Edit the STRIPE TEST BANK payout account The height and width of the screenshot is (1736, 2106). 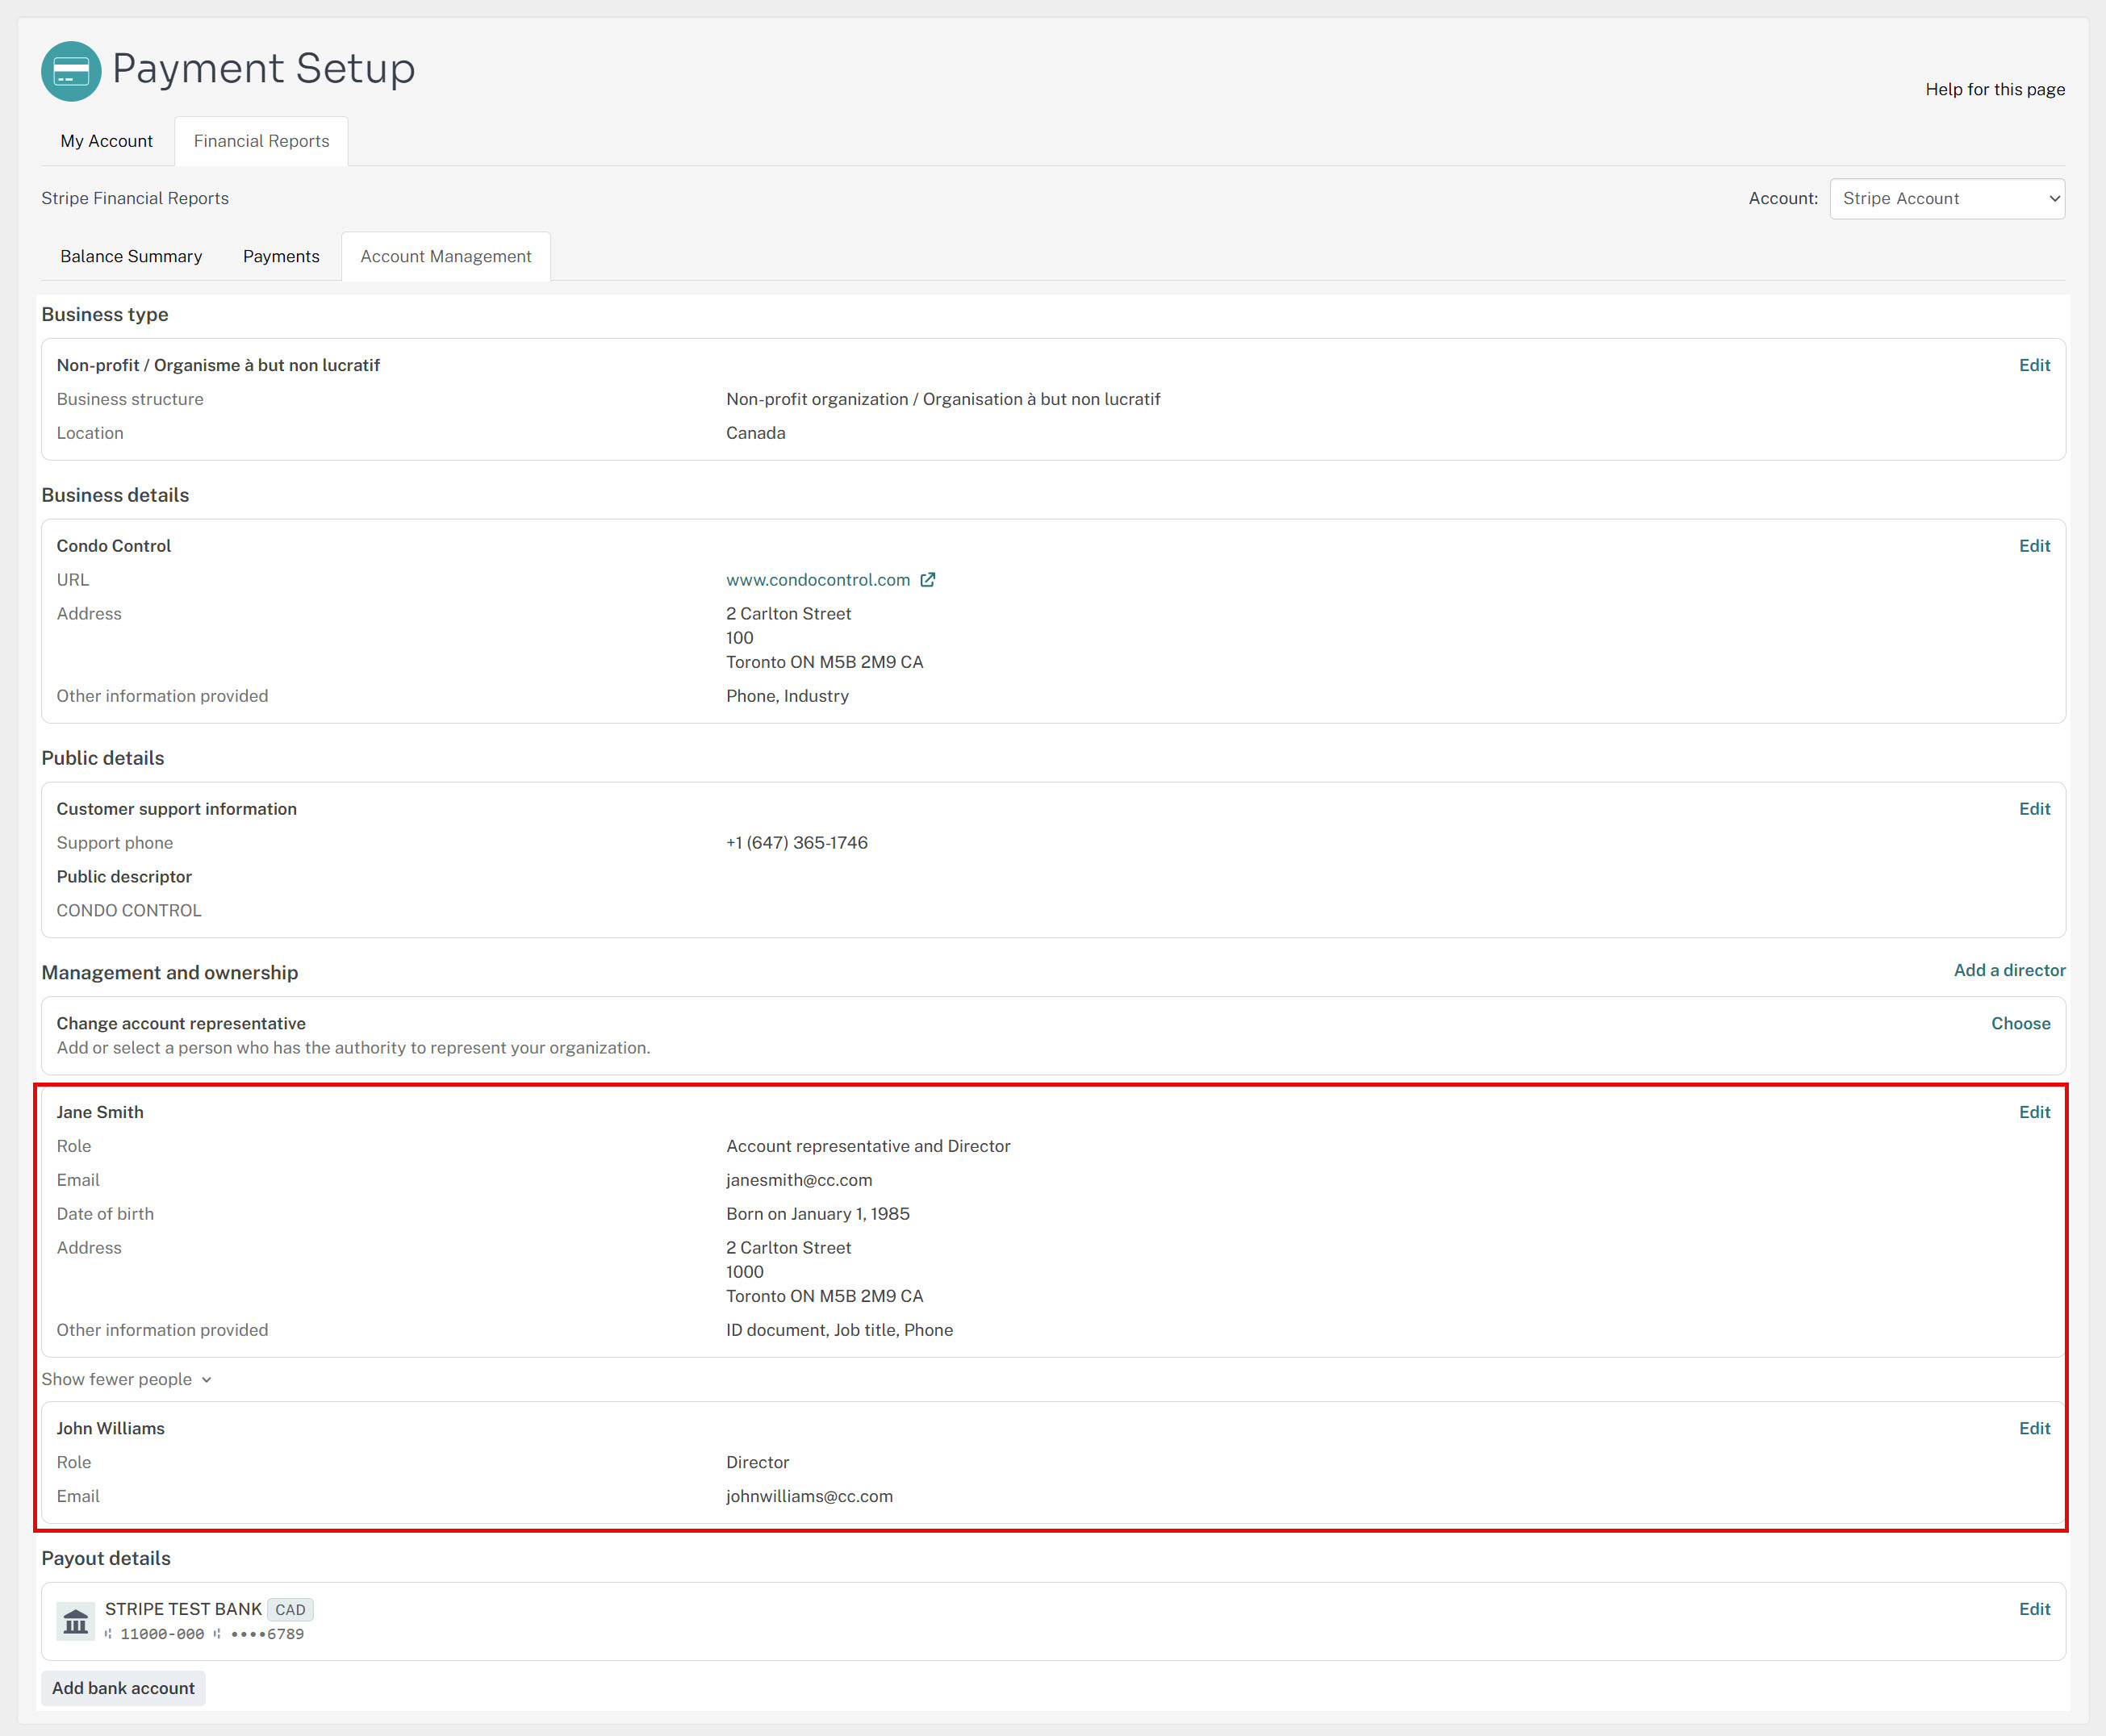point(2034,1609)
